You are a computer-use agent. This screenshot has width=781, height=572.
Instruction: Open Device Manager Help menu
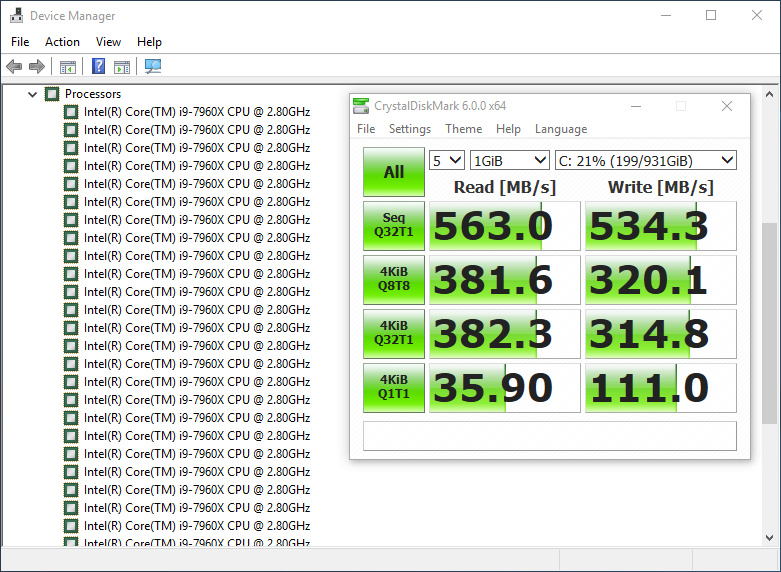pos(149,42)
